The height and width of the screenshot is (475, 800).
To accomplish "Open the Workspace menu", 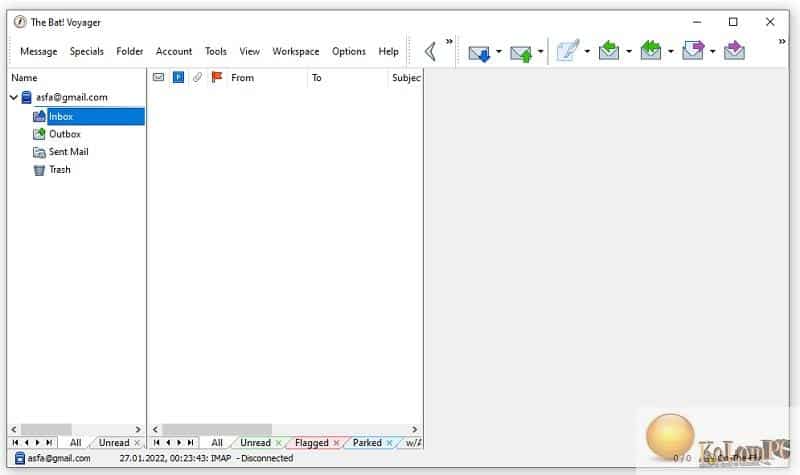I will (296, 52).
